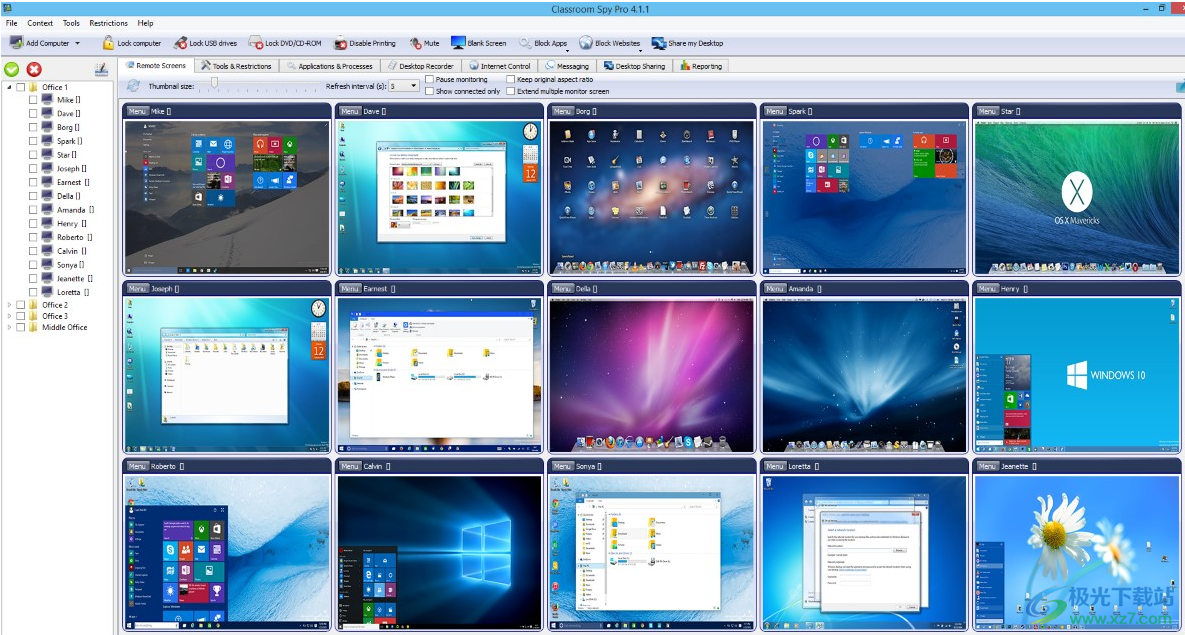Check the Office 1 group checkbox
Viewport: 1185px width, 635px height.
point(20,87)
